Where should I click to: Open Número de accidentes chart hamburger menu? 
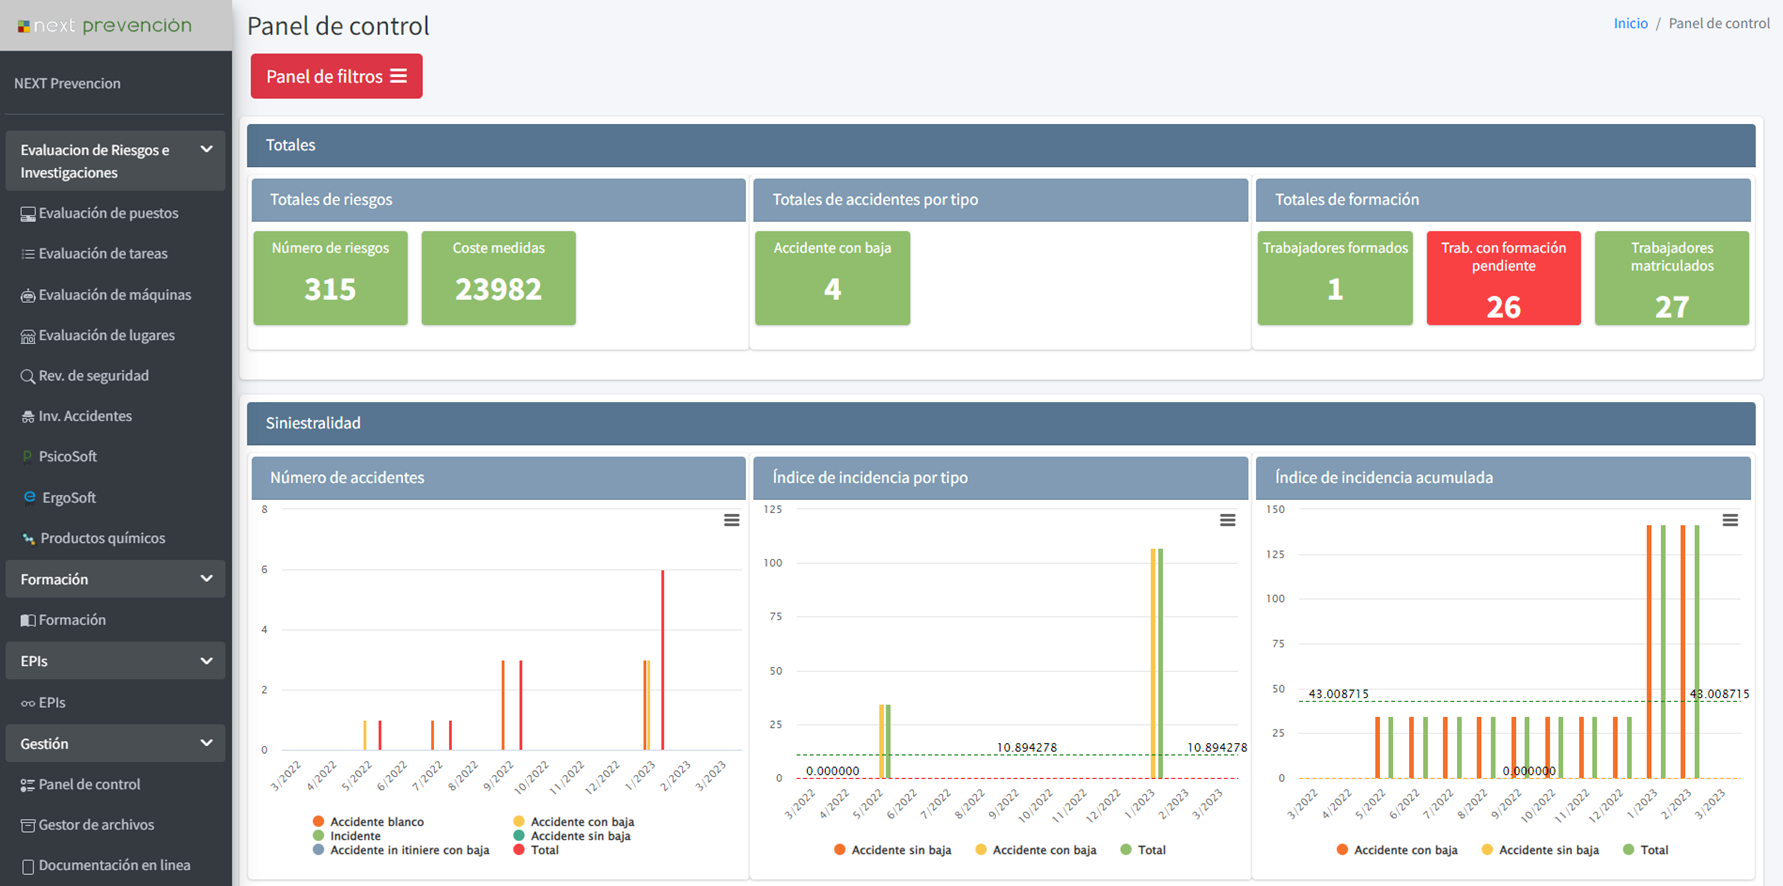(732, 520)
